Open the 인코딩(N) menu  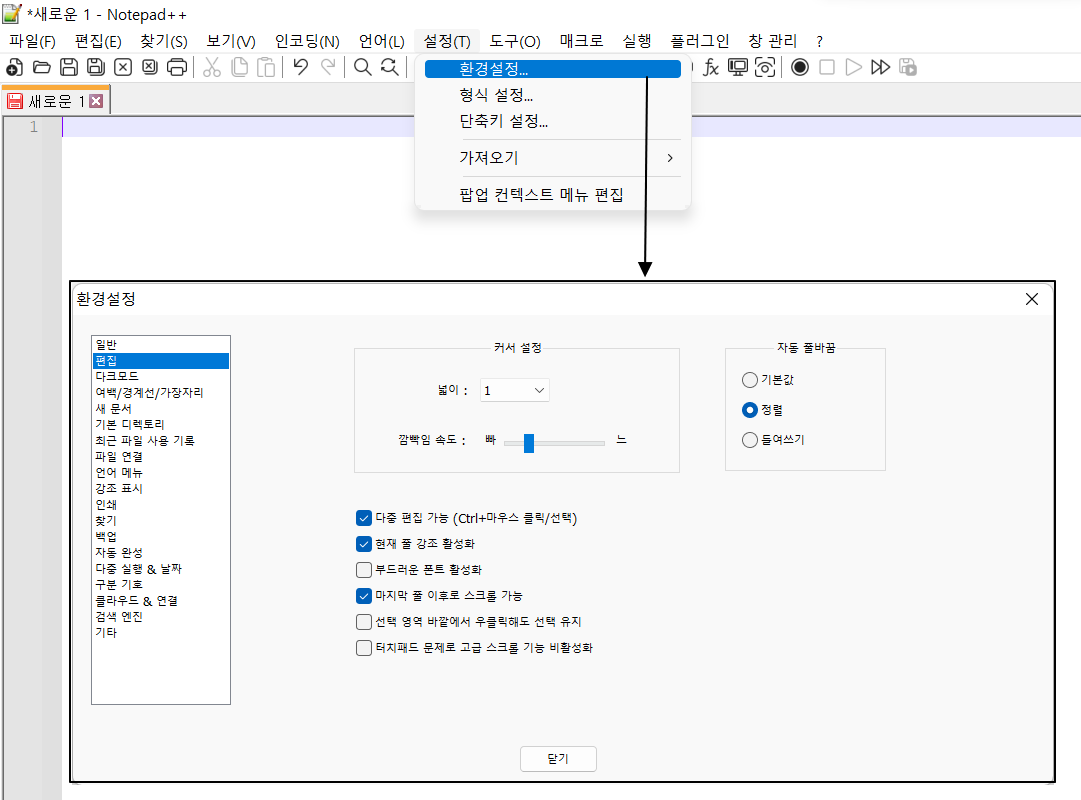click(x=307, y=41)
